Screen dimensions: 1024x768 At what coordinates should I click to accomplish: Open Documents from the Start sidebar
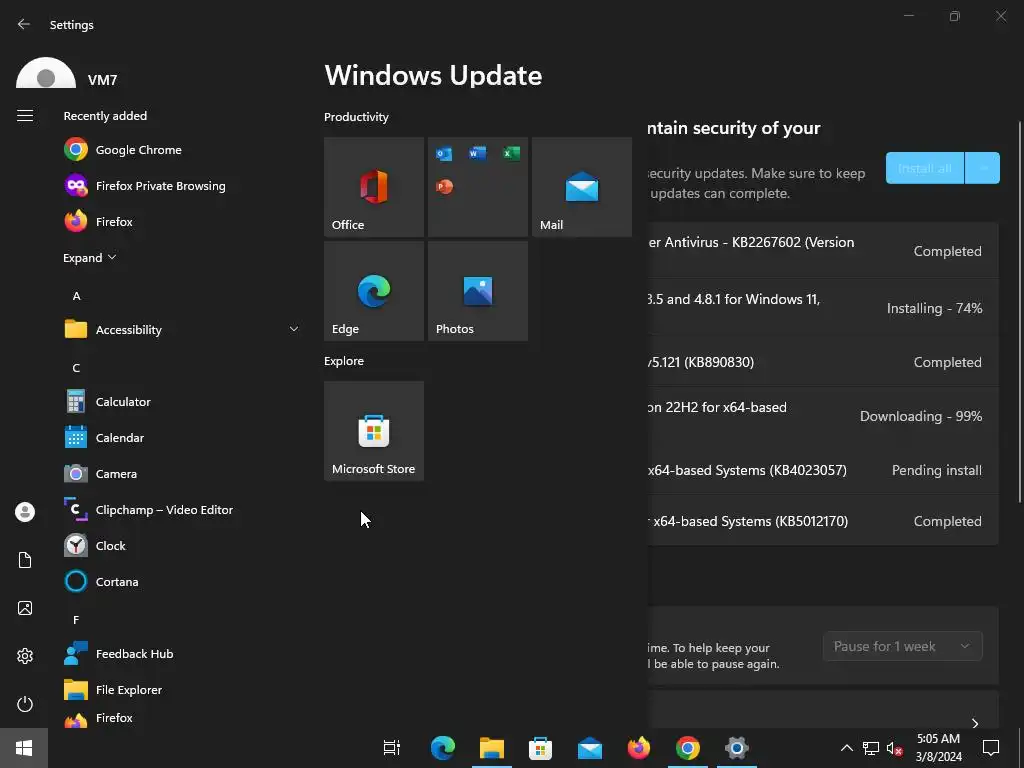click(x=25, y=560)
